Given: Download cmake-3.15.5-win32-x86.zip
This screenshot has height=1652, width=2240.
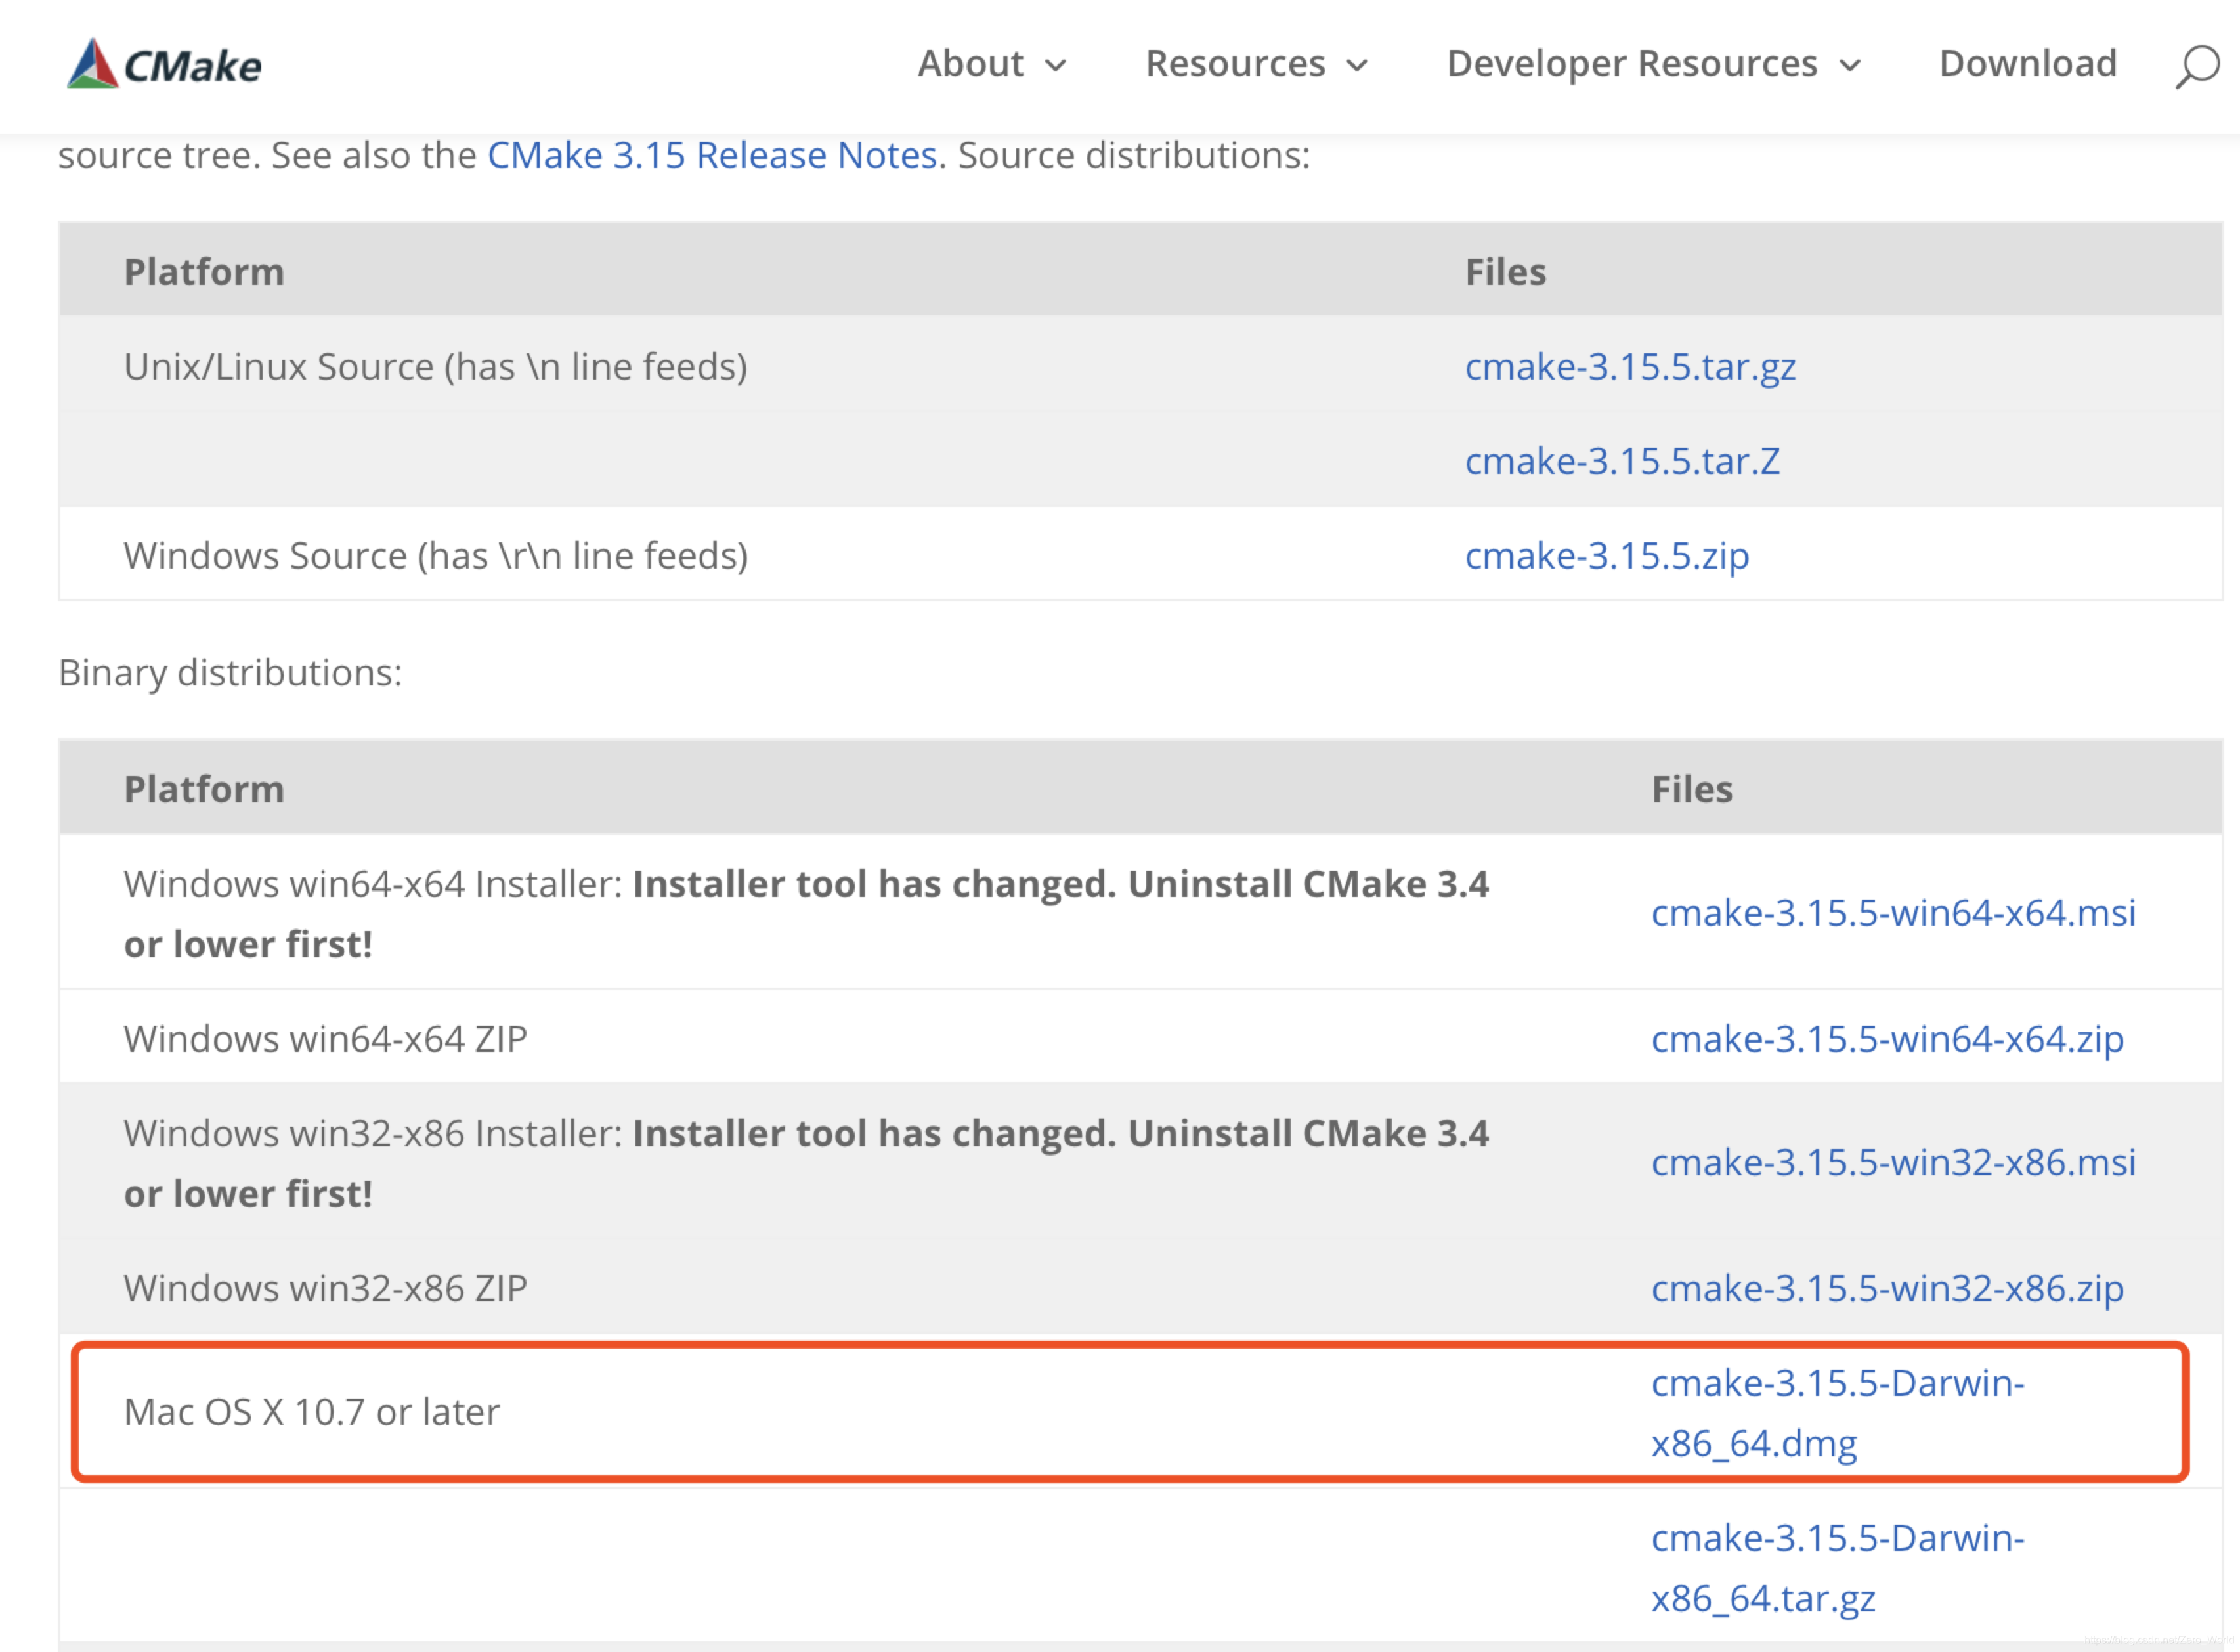Looking at the screenshot, I should [x=1886, y=1288].
